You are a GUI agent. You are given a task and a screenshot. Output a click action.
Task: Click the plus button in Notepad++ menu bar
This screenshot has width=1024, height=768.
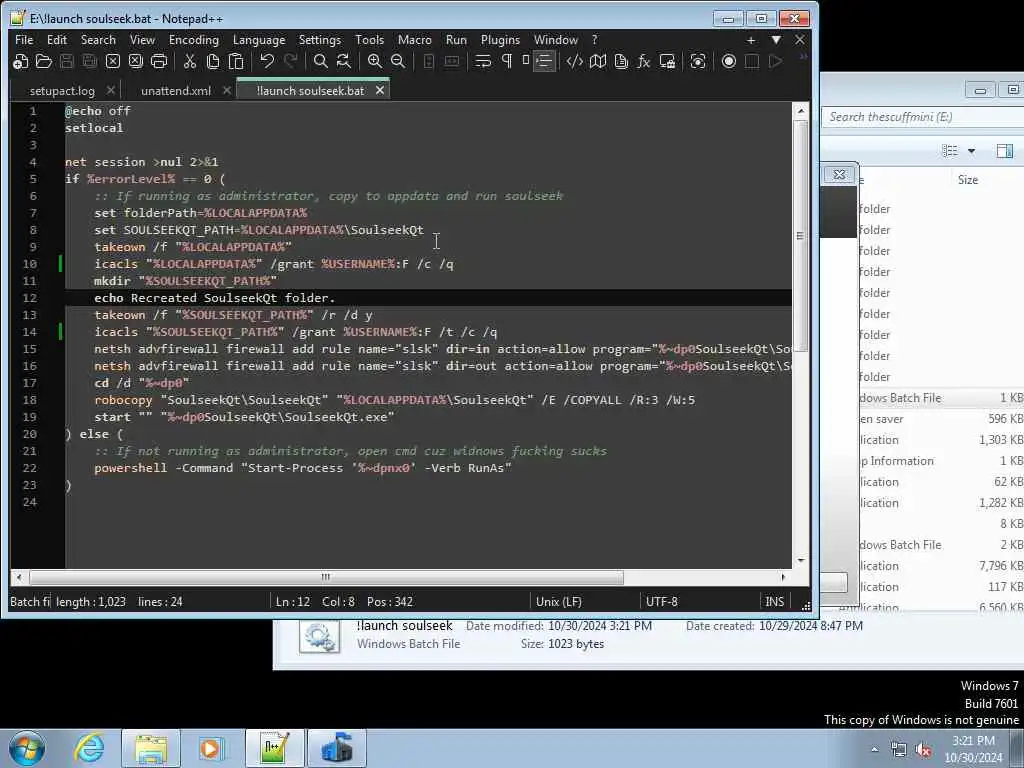coord(751,40)
